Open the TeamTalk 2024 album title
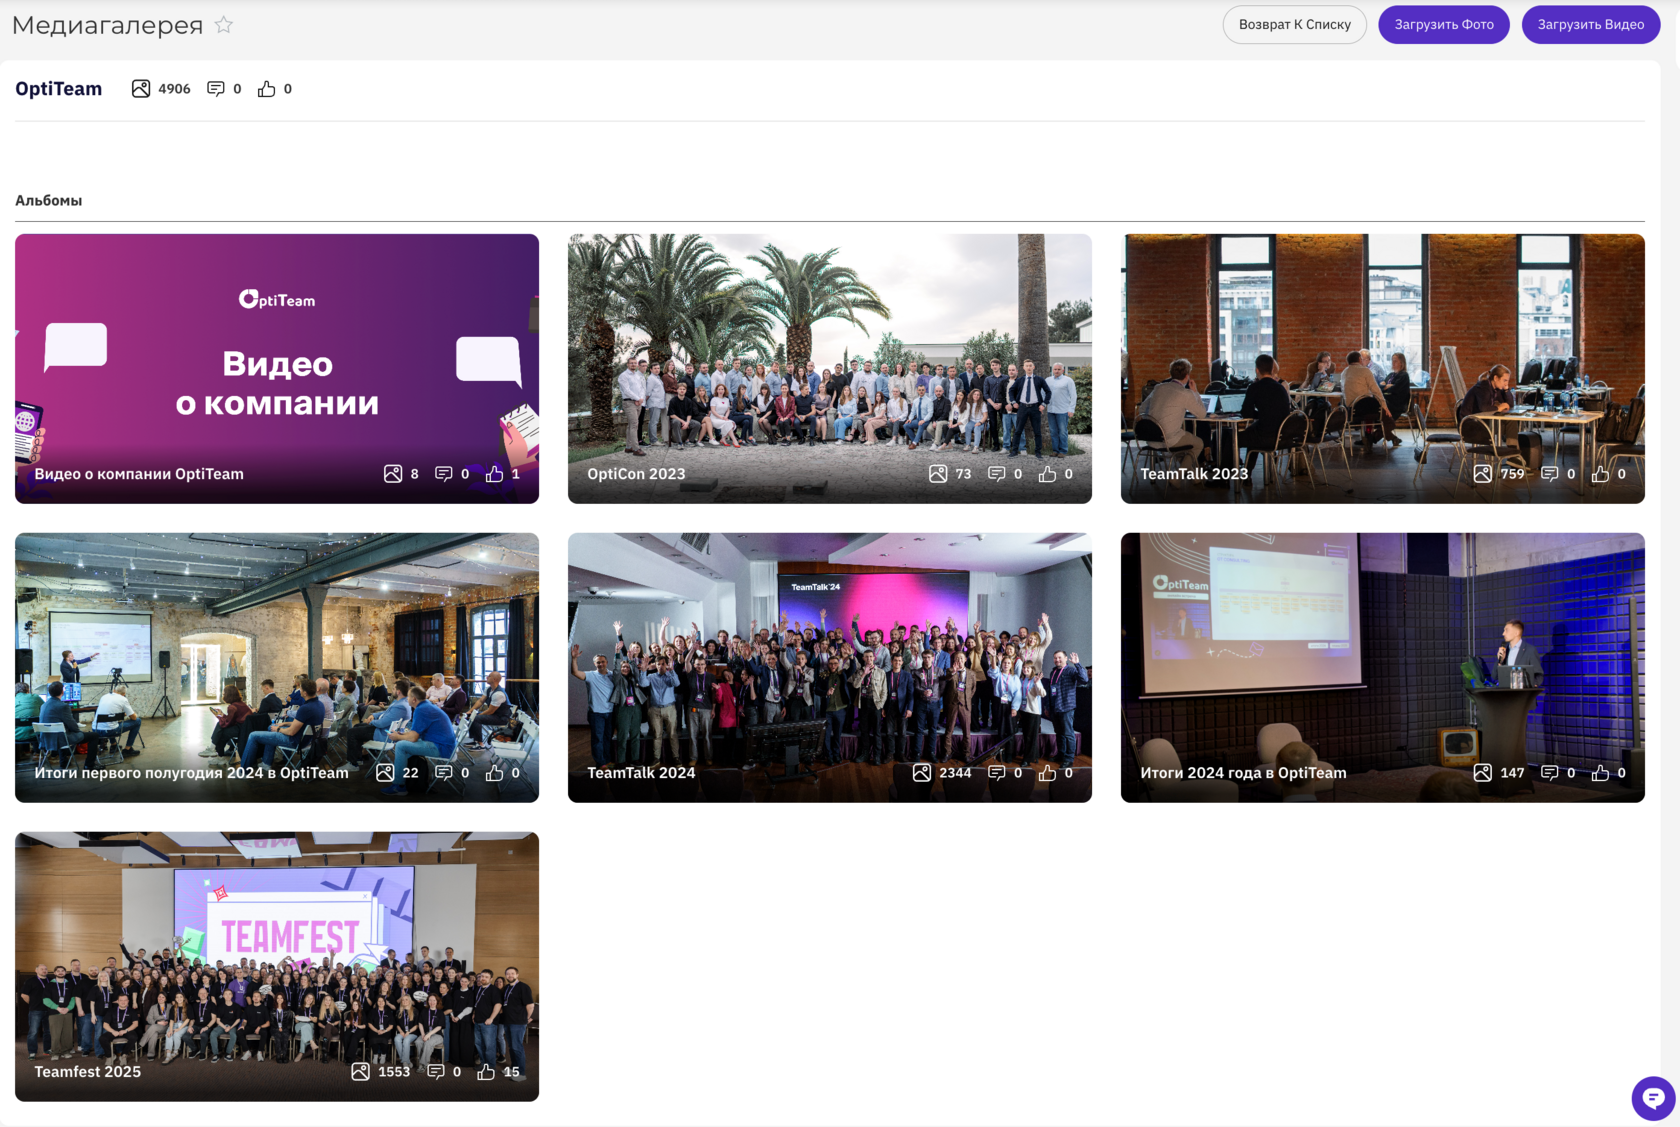The image size is (1680, 1127). (x=641, y=773)
